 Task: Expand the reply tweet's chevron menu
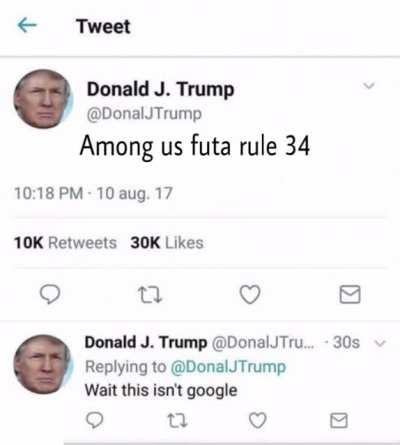pos(380,343)
